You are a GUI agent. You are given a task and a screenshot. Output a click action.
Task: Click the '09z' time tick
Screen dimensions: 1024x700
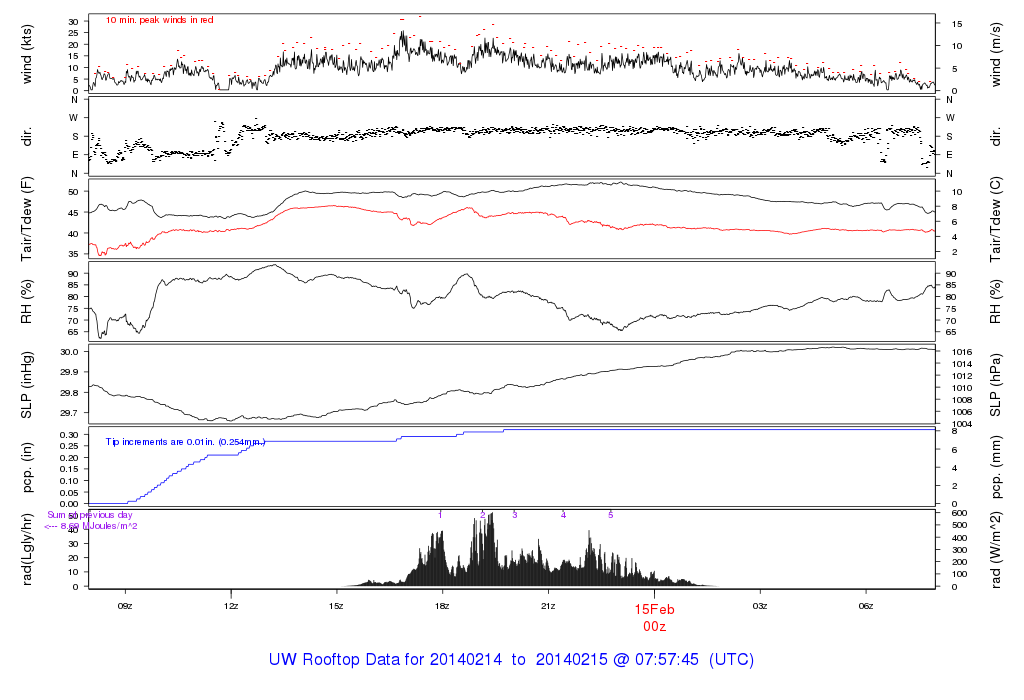click(125, 606)
